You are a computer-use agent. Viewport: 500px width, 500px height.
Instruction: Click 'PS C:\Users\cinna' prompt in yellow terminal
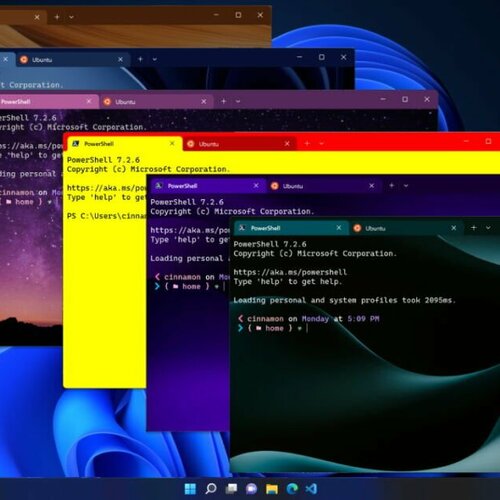tap(107, 216)
